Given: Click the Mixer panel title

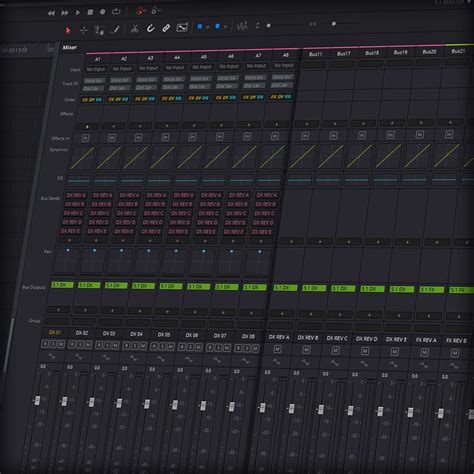Looking at the screenshot, I should pos(70,48).
